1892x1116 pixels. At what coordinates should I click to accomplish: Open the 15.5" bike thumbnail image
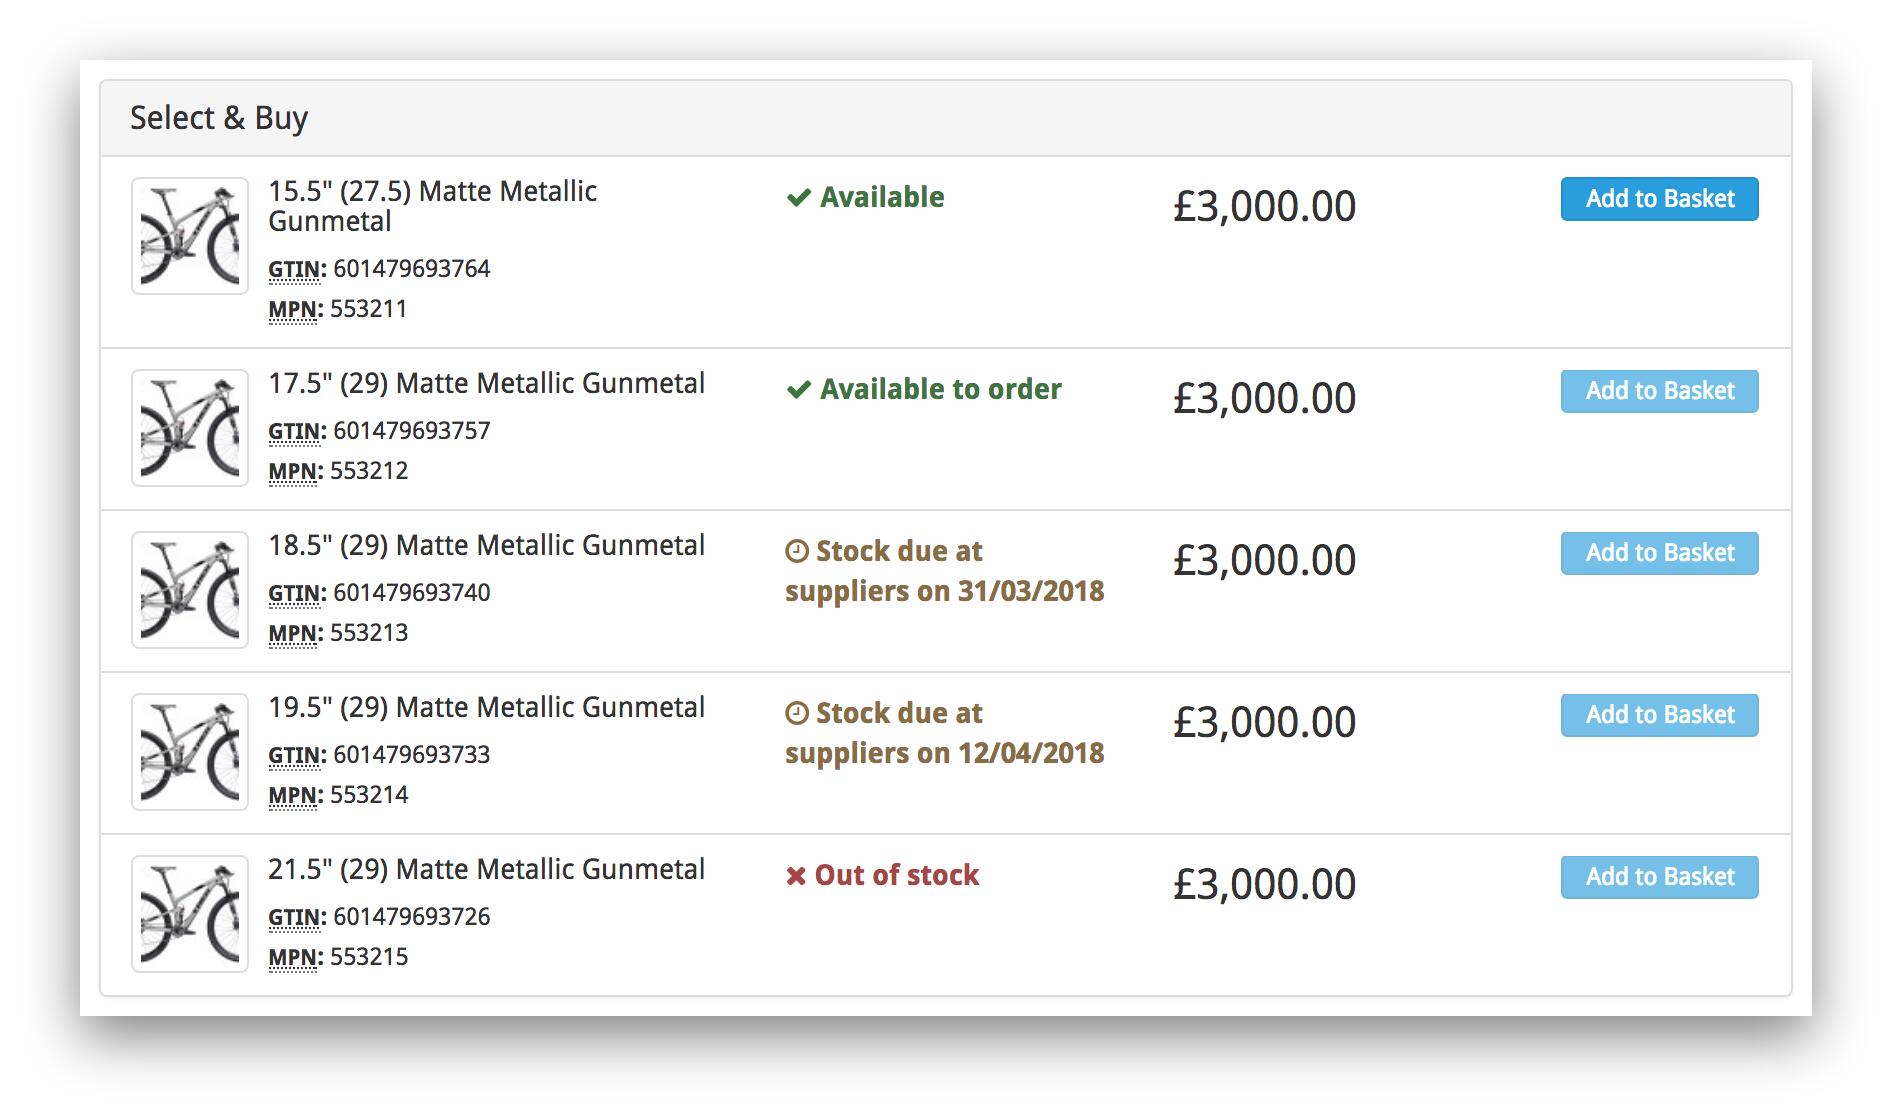(190, 236)
